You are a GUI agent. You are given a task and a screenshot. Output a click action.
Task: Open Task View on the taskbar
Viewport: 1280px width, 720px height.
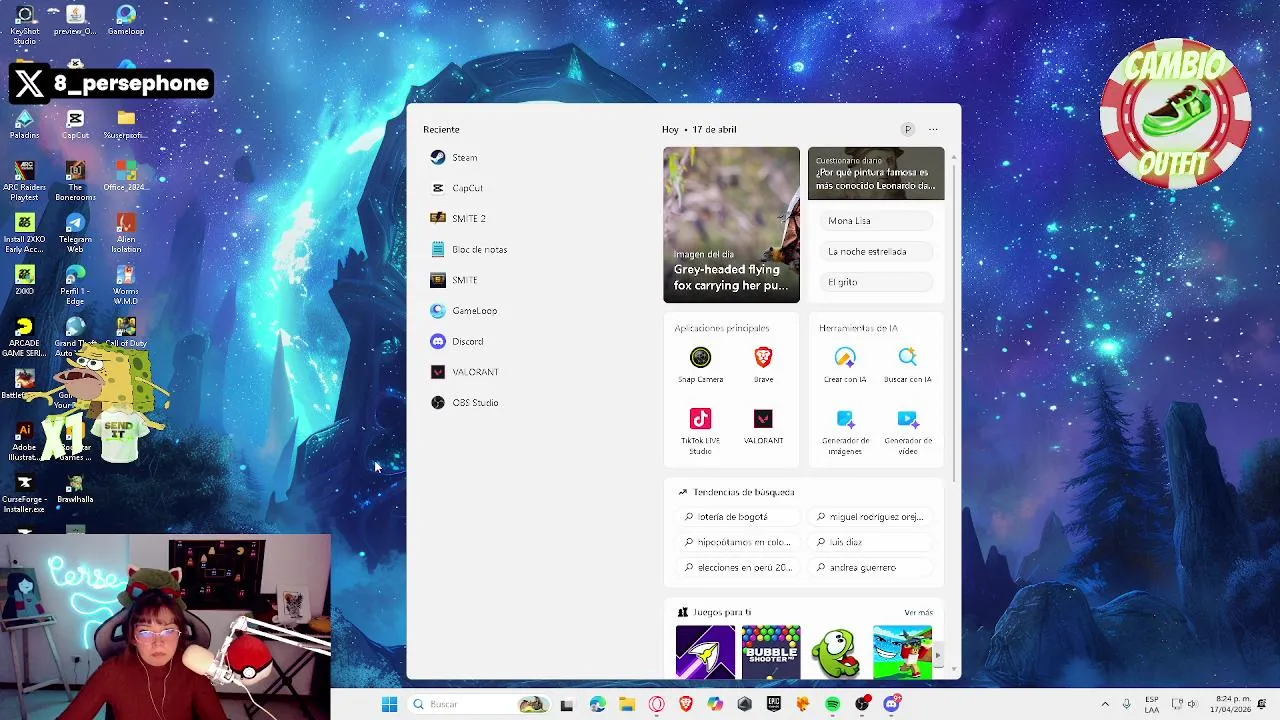pyautogui.click(x=567, y=704)
